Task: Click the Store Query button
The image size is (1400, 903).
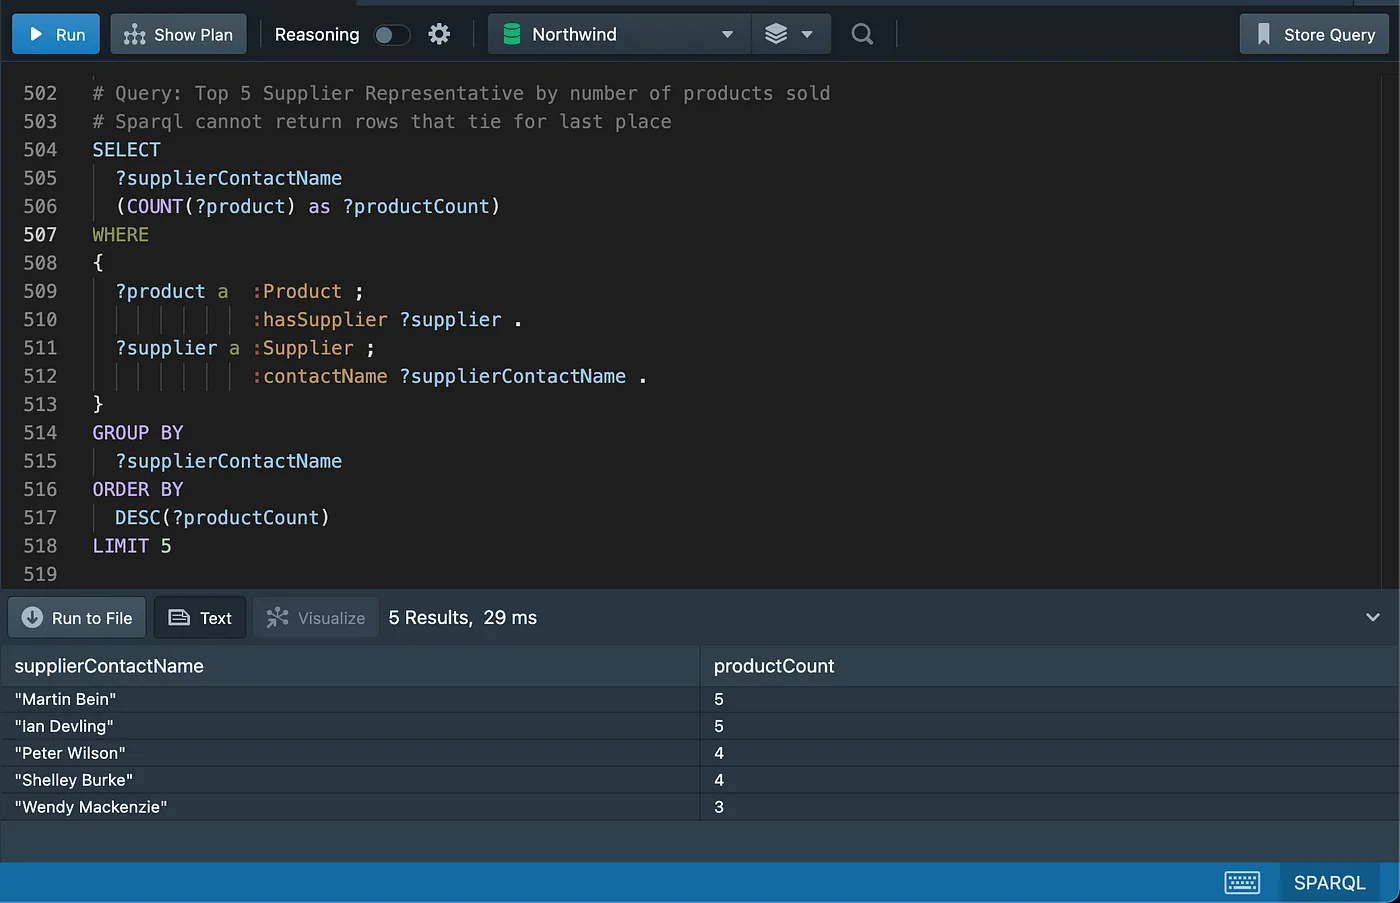Action: pos(1314,34)
